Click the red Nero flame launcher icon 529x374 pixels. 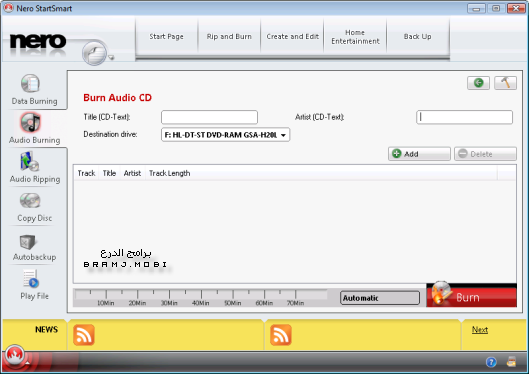coord(15,355)
